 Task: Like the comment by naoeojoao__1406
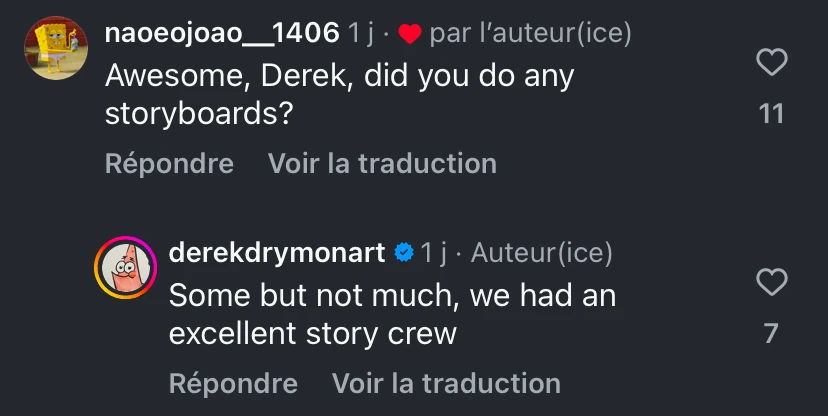(771, 63)
